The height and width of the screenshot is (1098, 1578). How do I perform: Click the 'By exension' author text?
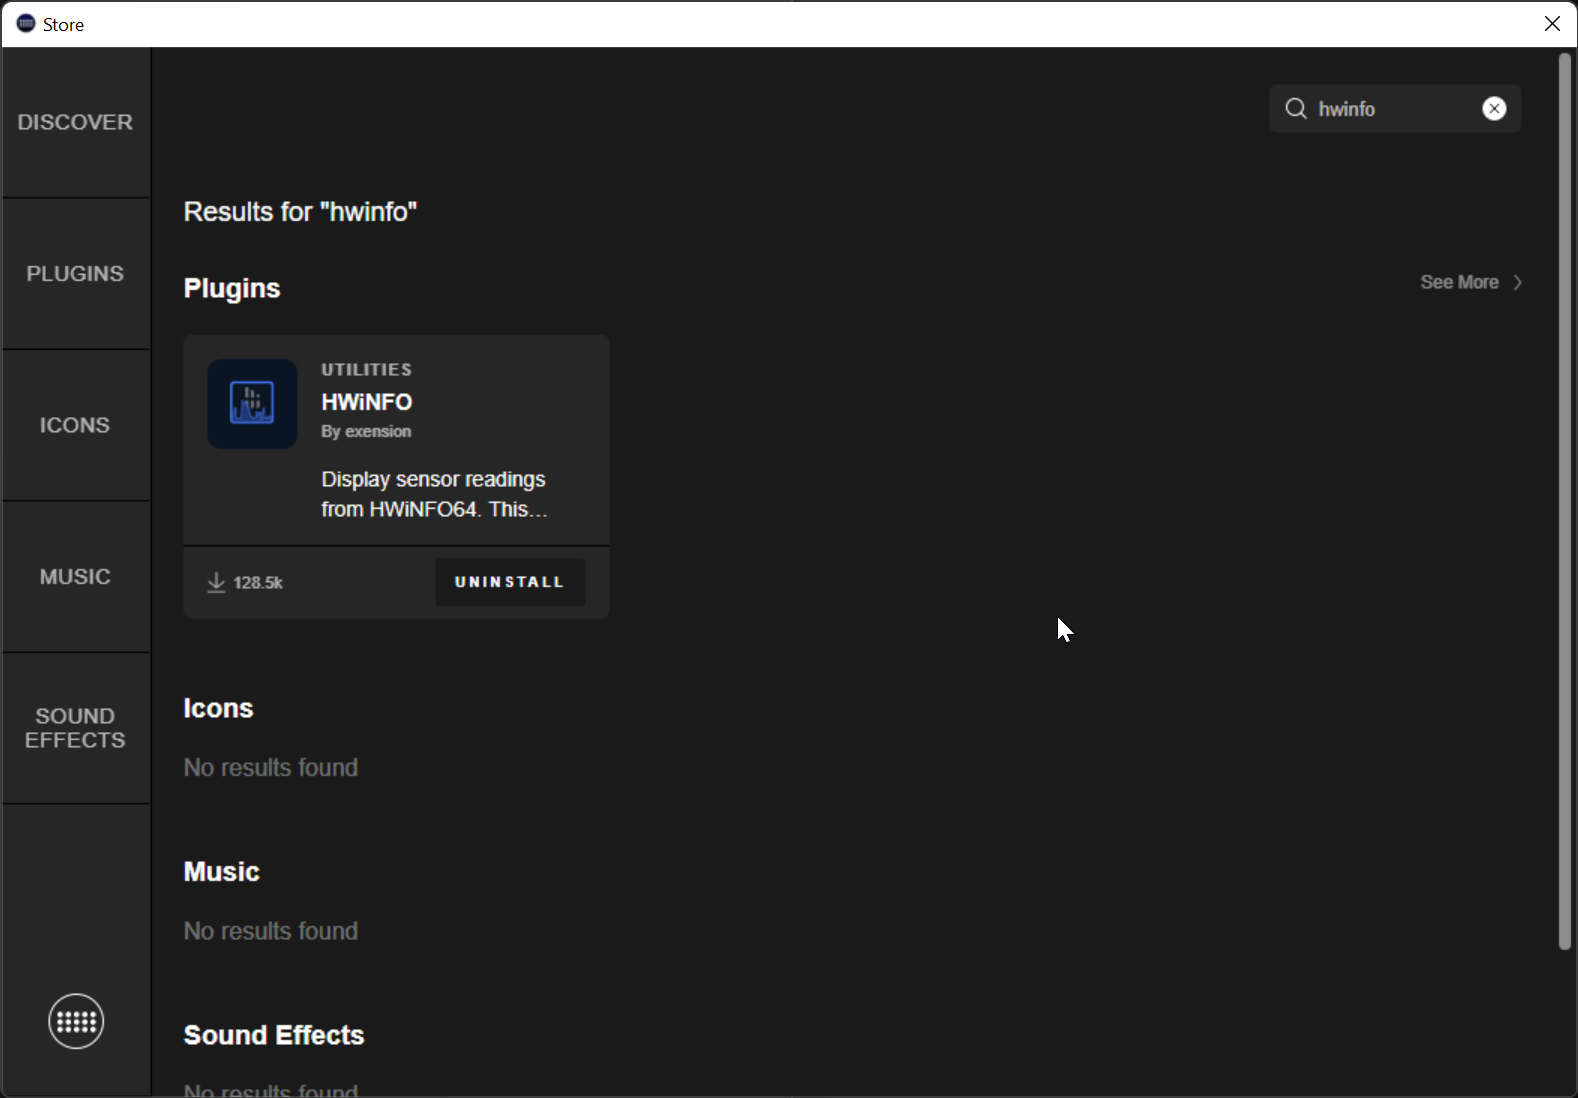(366, 432)
